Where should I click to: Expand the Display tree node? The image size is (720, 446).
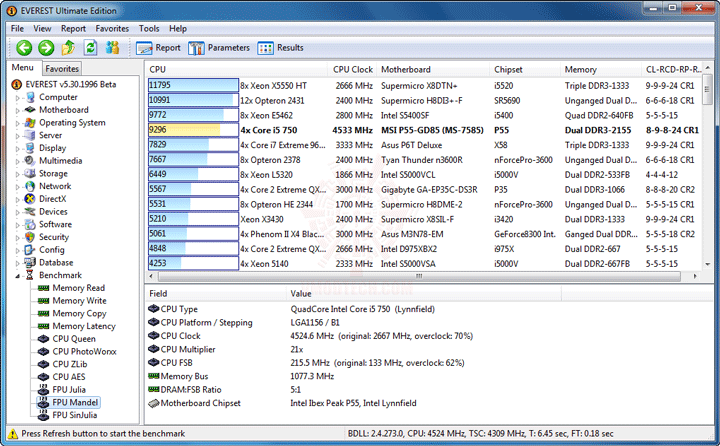pyautogui.click(x=17, y=149)
